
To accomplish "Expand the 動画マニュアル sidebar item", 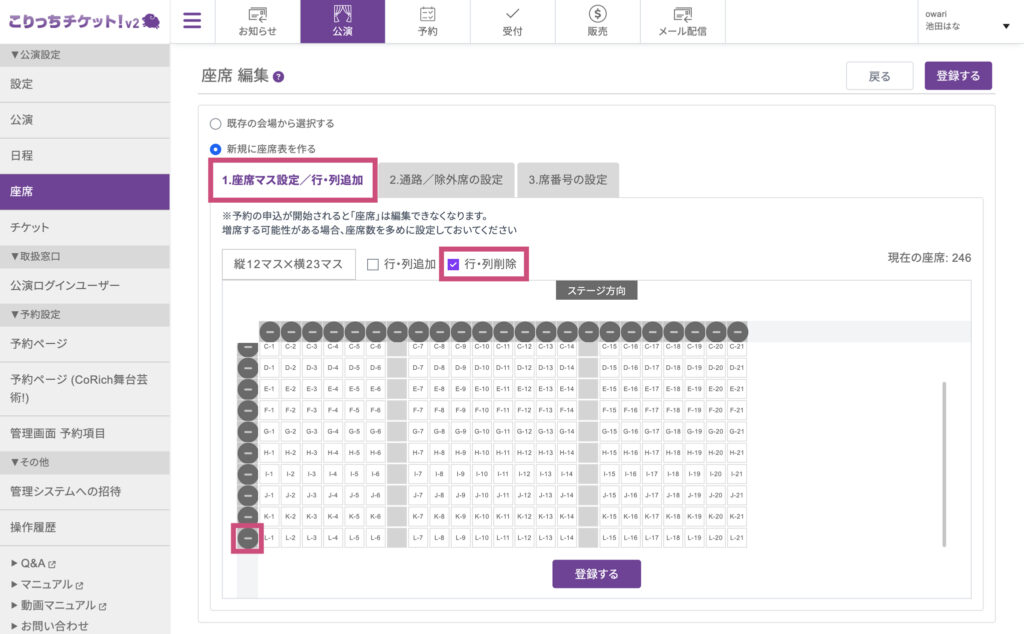I will 59,605.
